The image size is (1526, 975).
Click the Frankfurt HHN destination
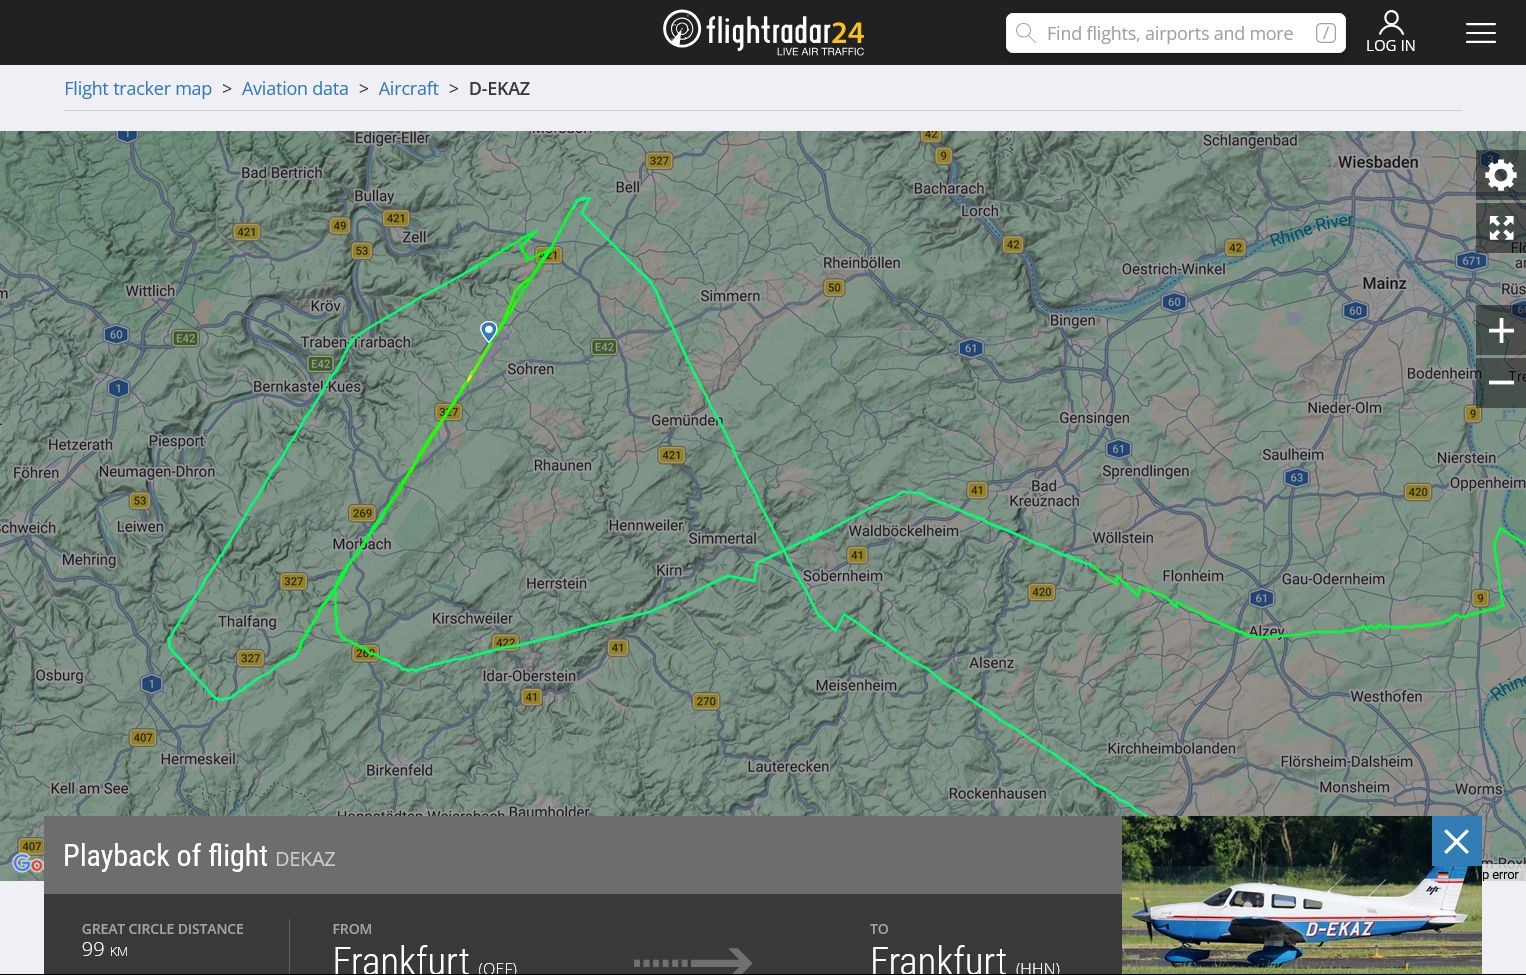[x=965, y=959]
